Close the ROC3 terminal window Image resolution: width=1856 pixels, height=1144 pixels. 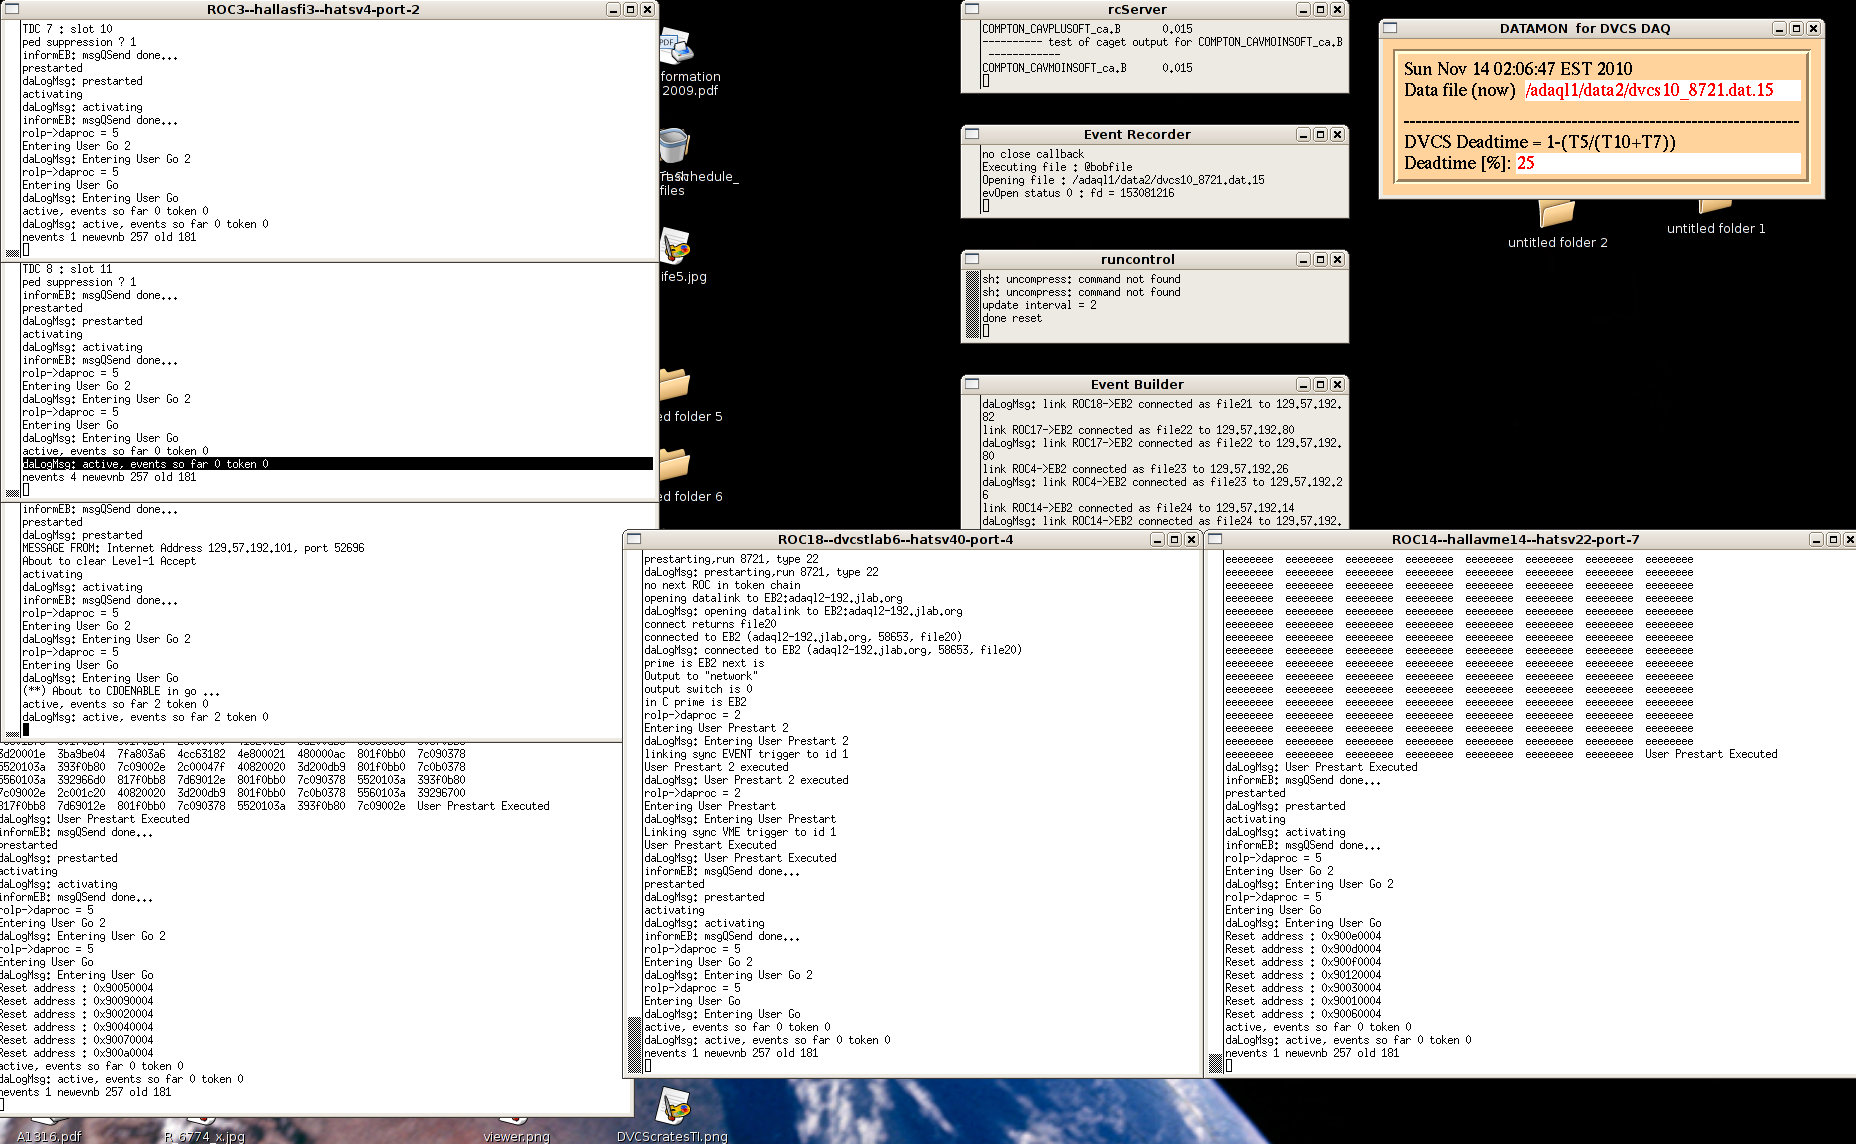(x=647, y=9)
